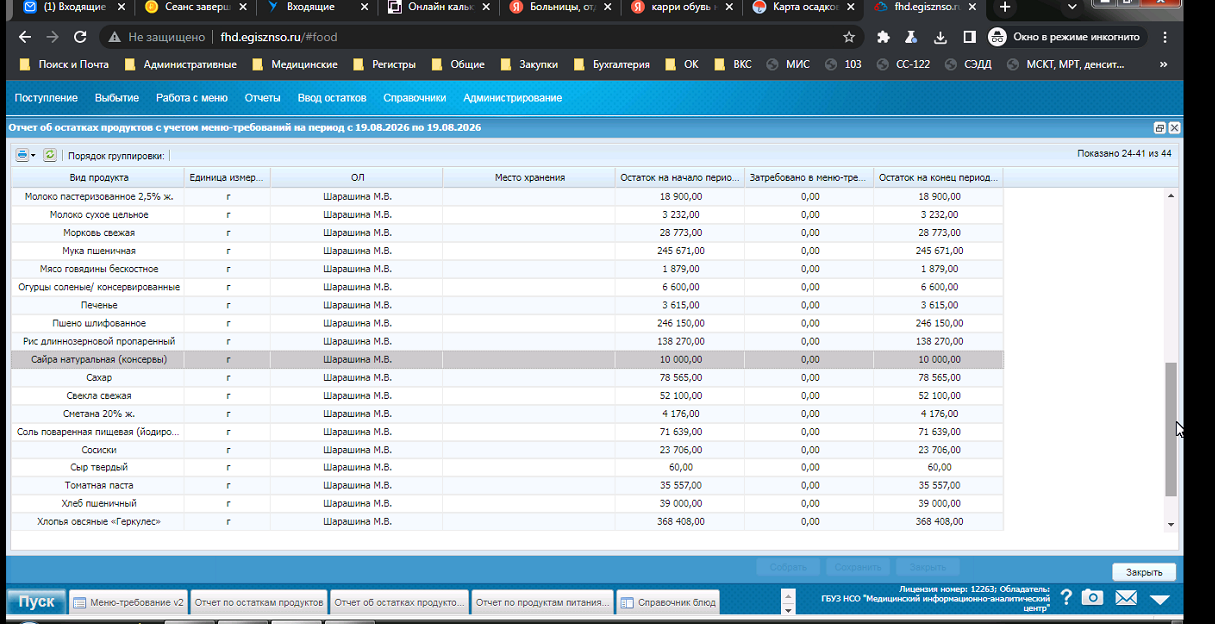
Task: Click the Закрыть button
Action: [1144, 572]
